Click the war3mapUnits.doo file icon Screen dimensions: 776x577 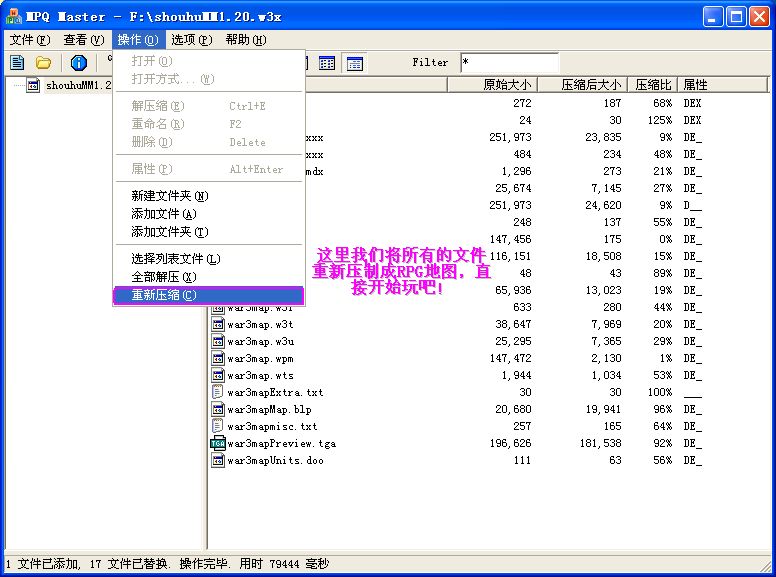(217, 460)
